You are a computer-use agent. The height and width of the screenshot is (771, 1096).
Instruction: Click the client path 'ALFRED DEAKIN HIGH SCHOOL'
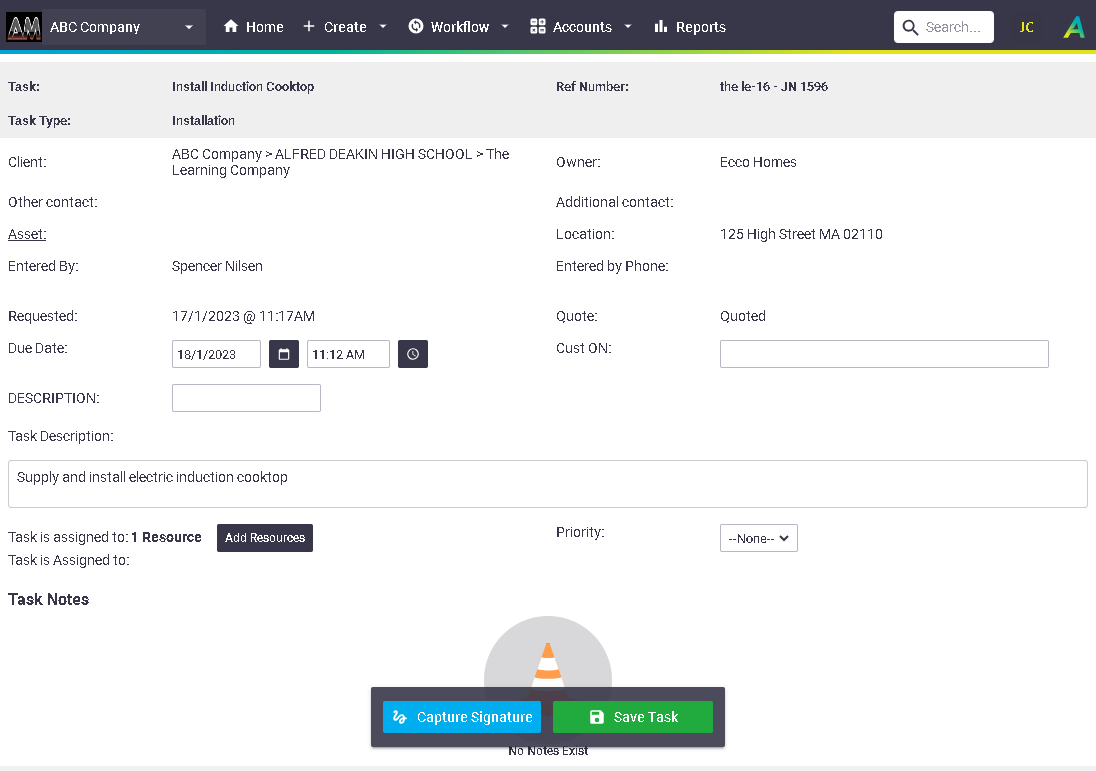pyautogui.click(x=373, y=154)
